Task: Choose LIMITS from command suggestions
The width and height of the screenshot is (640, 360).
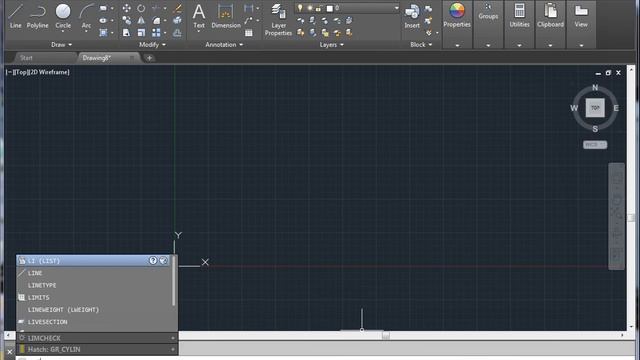Action: click(94, 297)
